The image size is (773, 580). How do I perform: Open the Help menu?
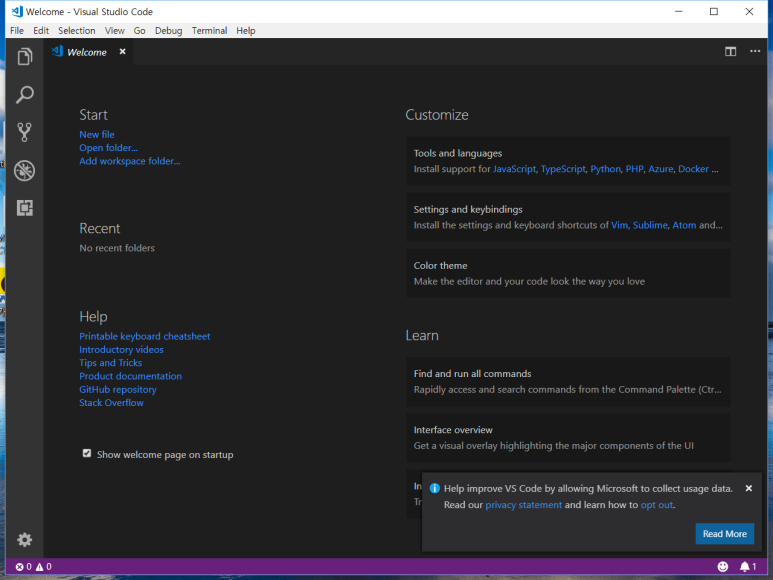246,31
